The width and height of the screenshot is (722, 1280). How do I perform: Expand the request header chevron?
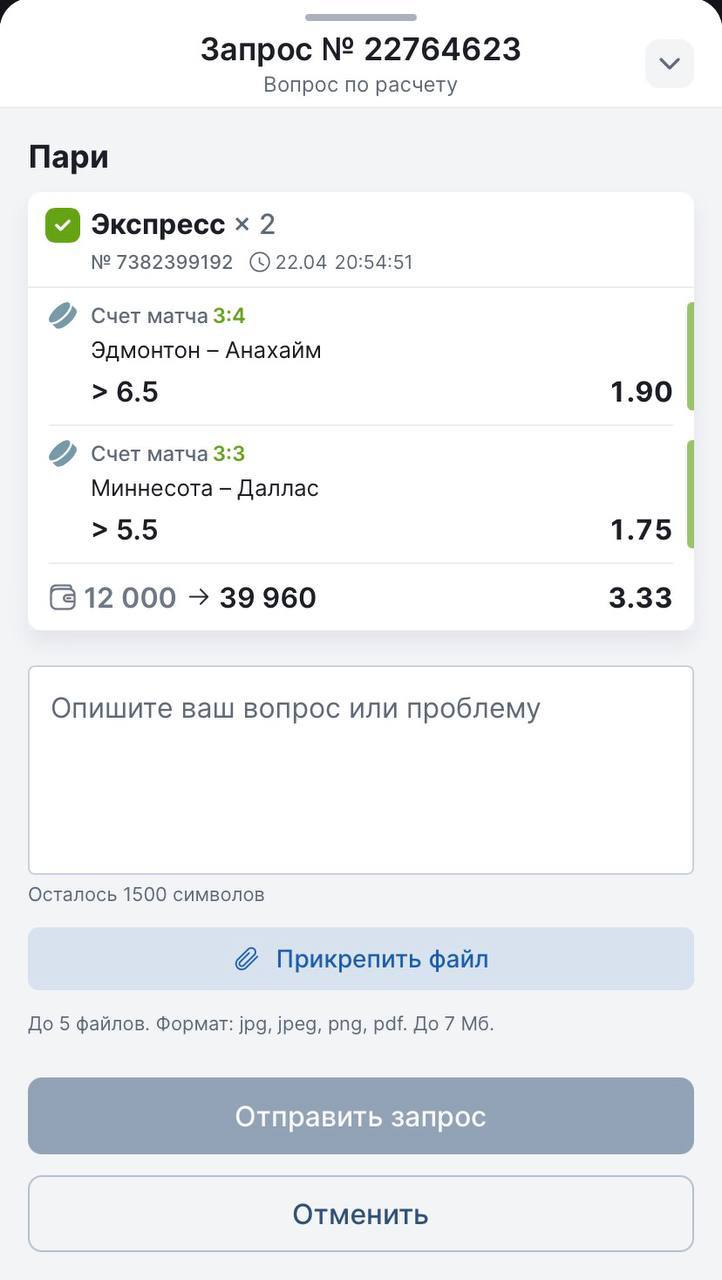(669, 64)
